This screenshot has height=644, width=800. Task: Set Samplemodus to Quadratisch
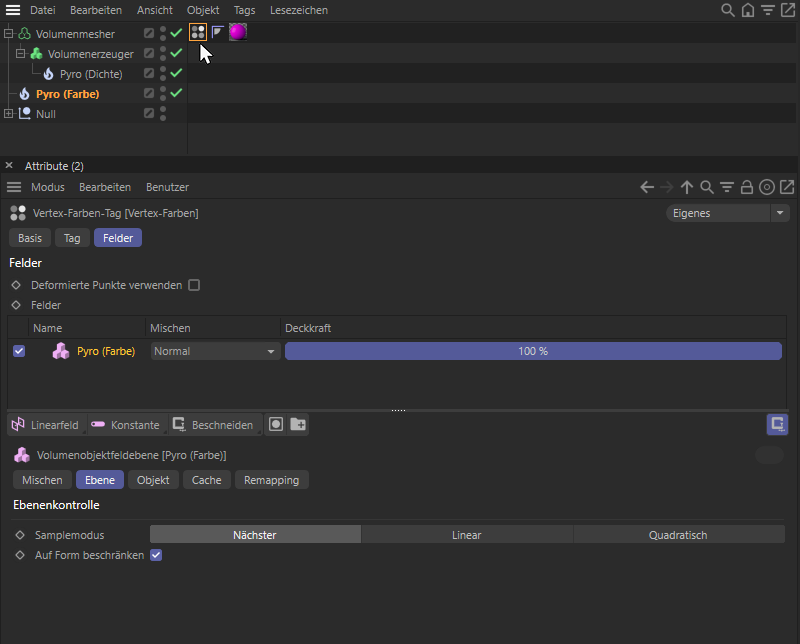(678, 535)
